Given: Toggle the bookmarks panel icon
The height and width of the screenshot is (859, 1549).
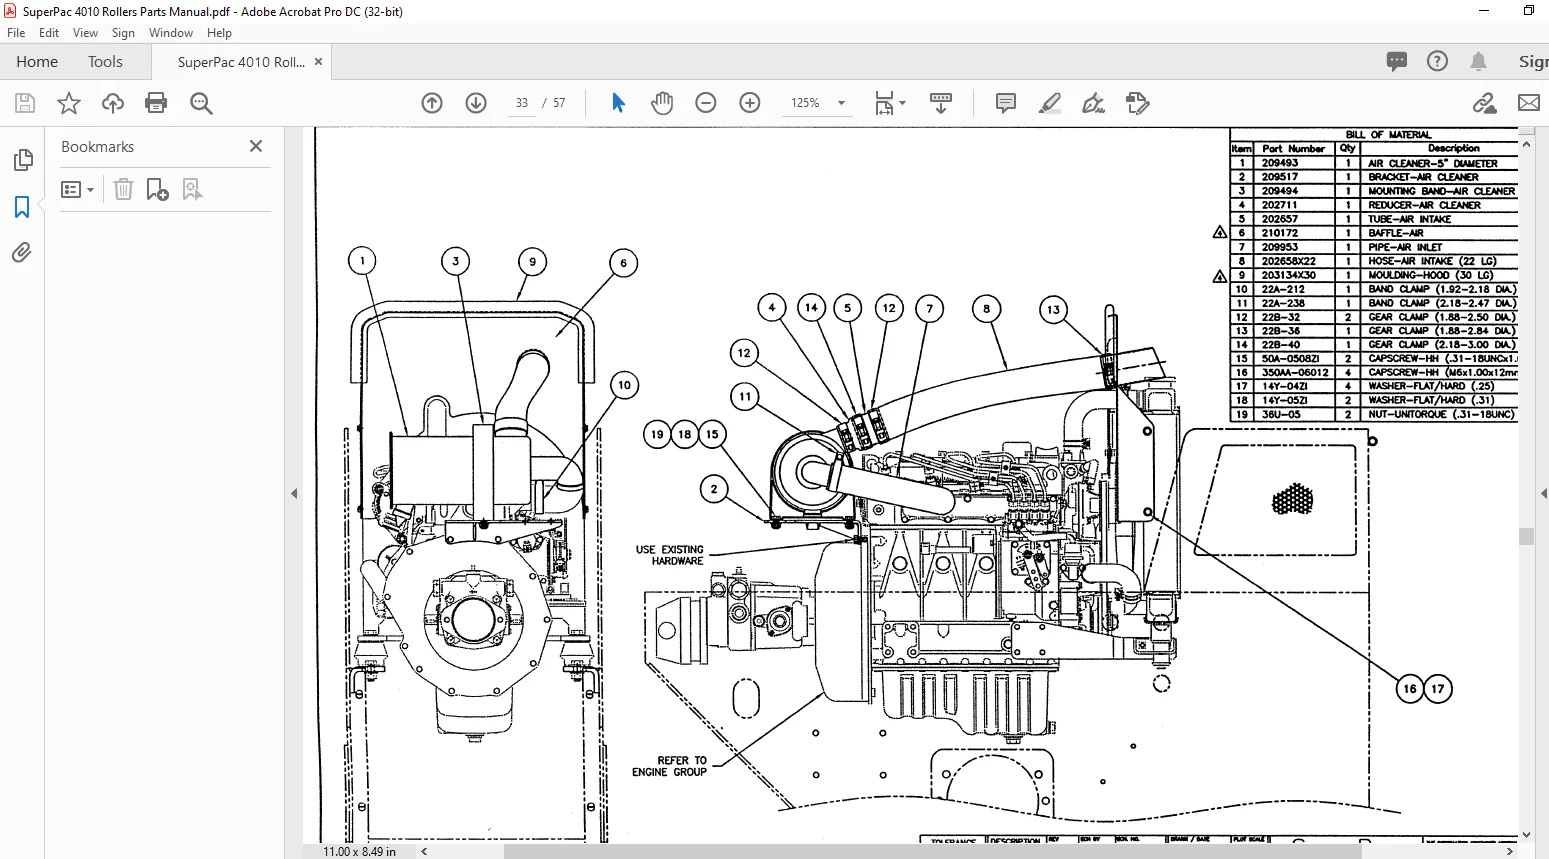Looking at the screenshot, I should (x=22, y=207).
